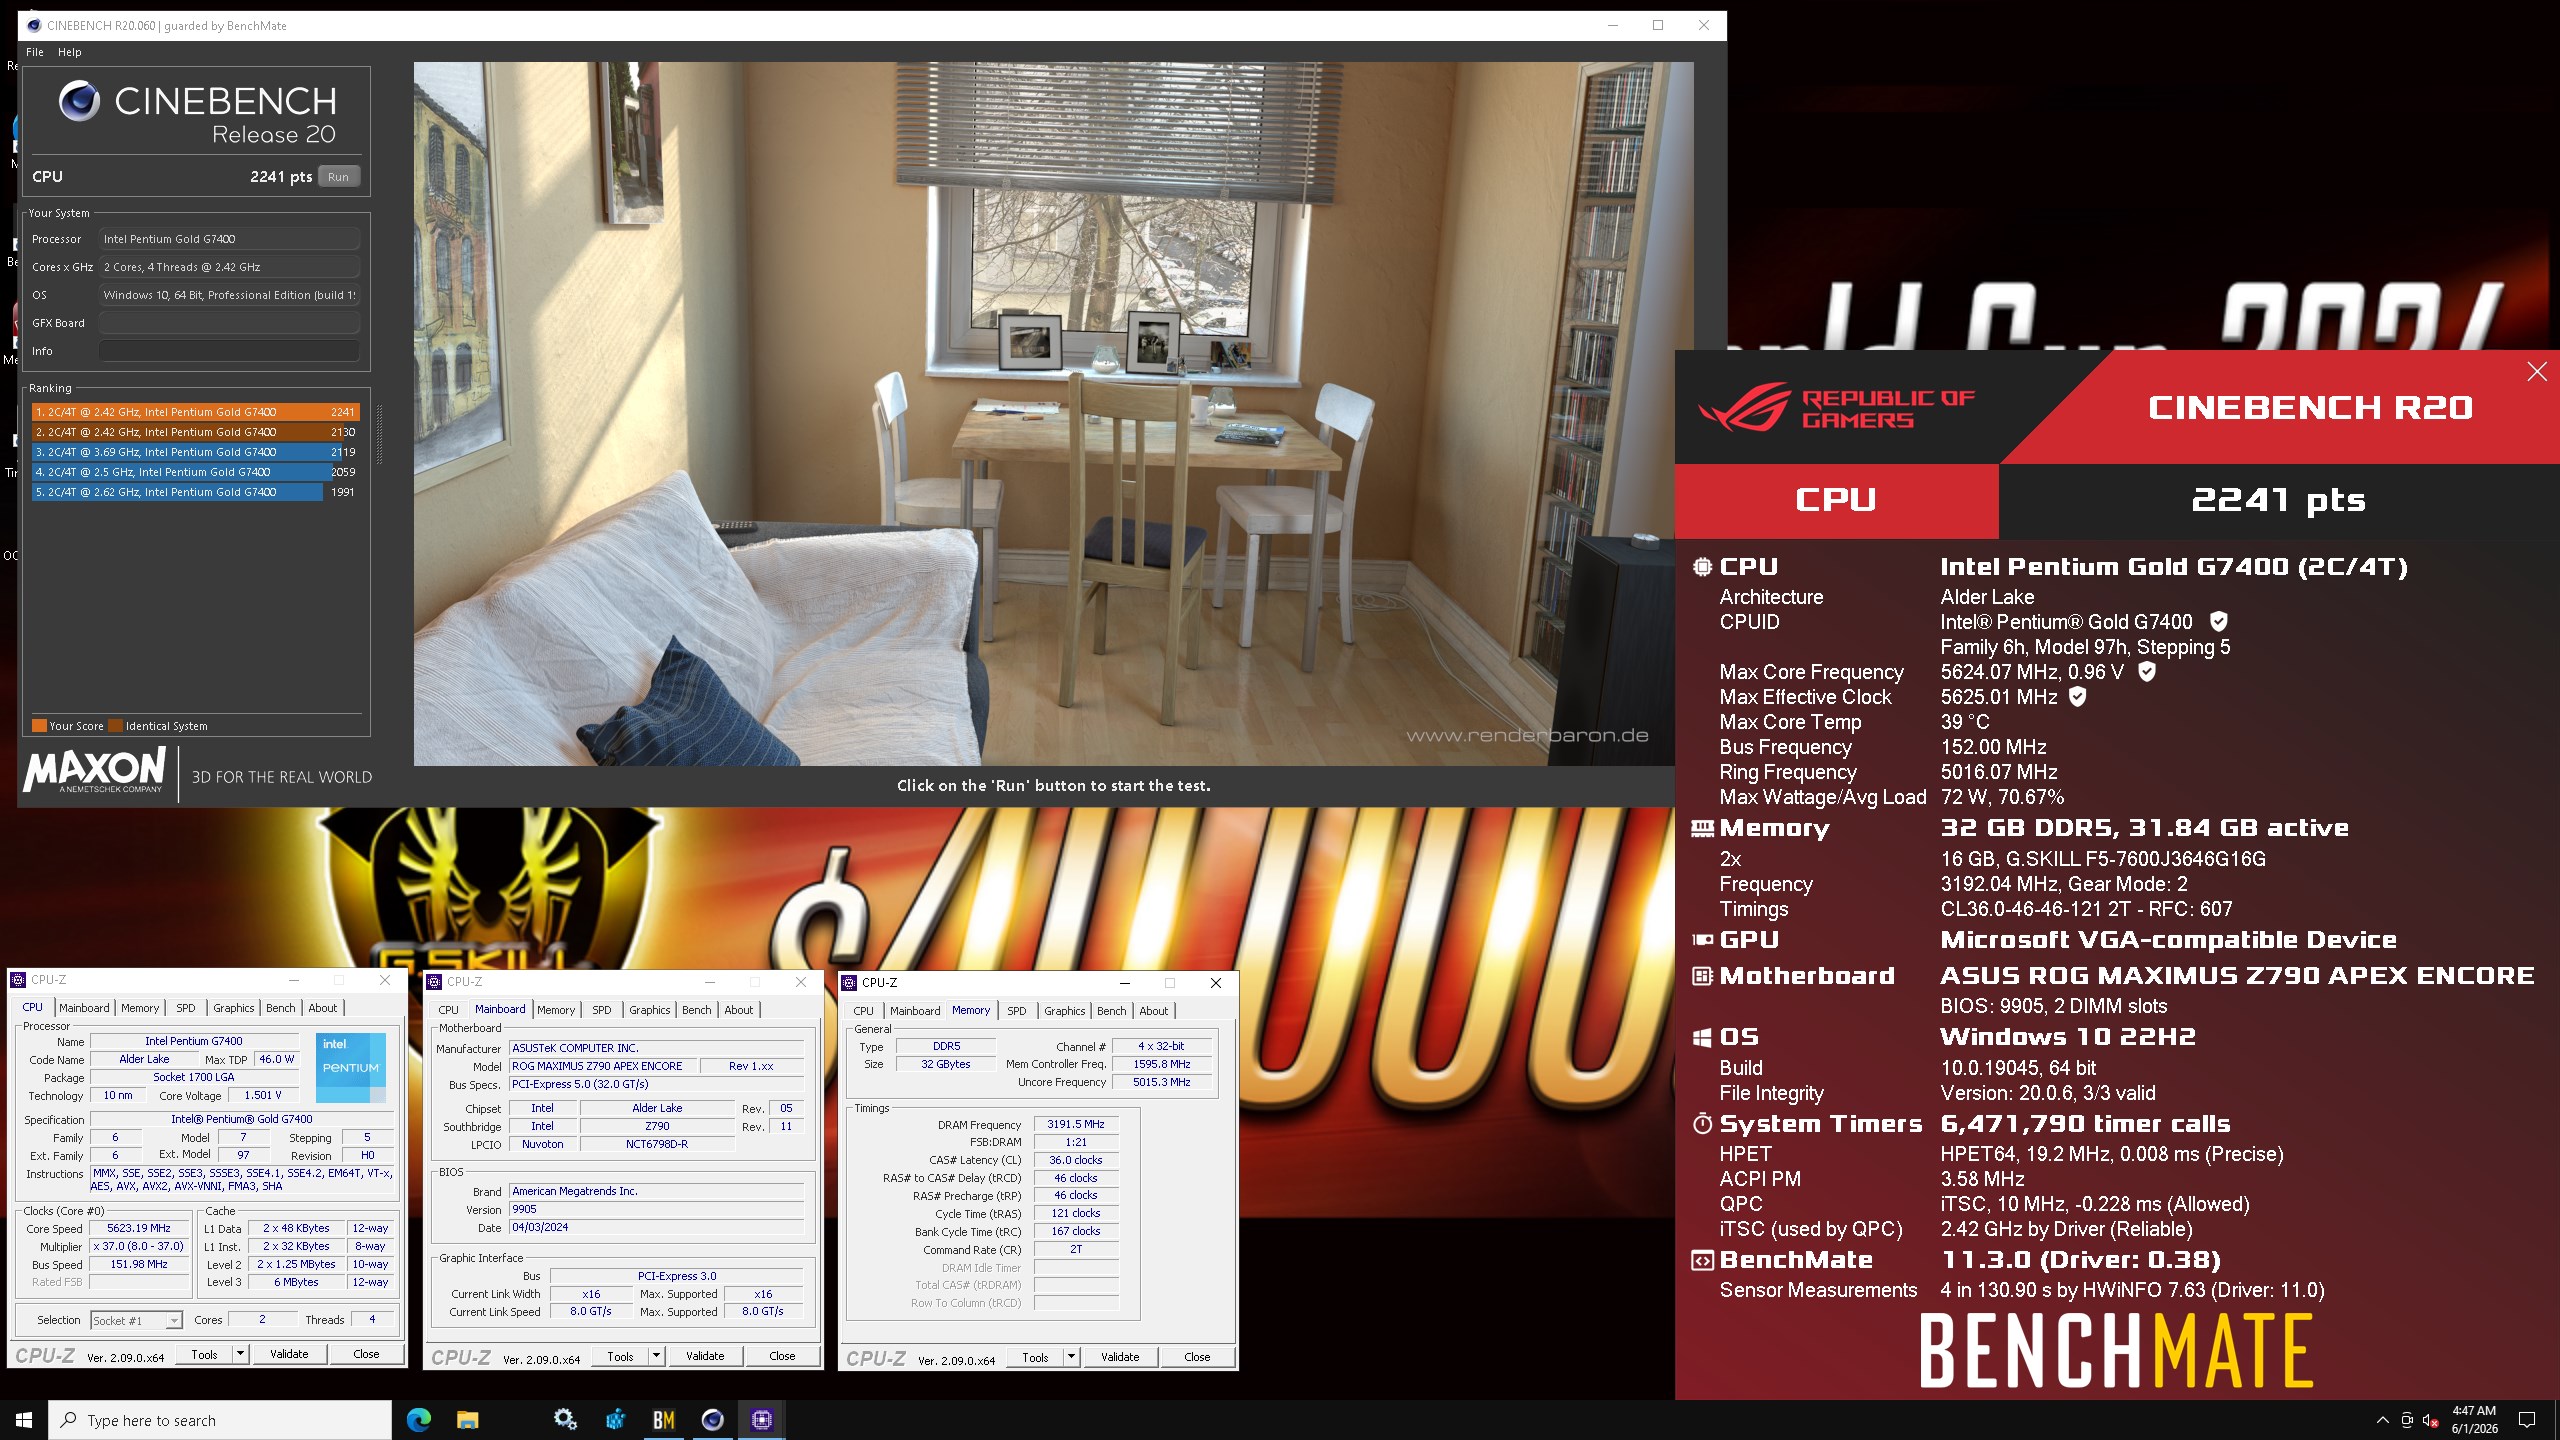The height and width of the screenshot is (1440, 2560).
Task: Switch to CPU tab in CPU-Z memory window
Action: point(864,1011)
